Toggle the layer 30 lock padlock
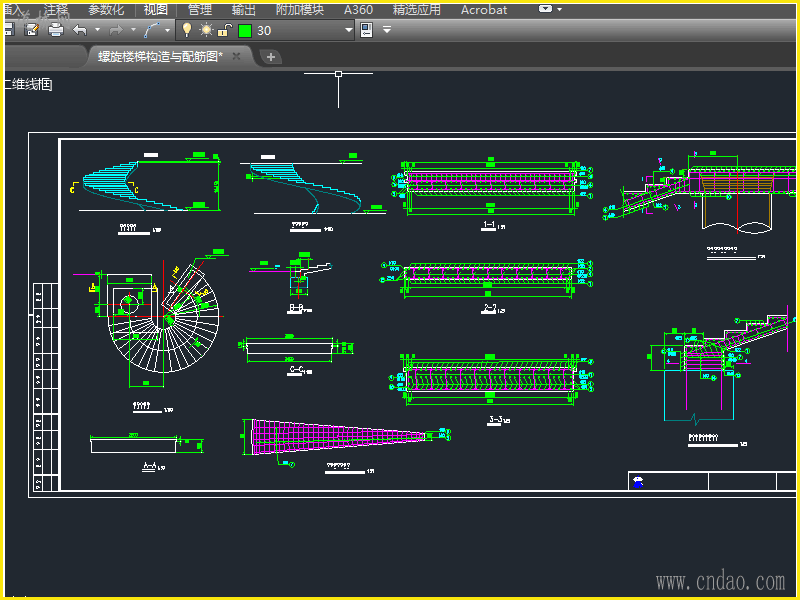 tap(224, 30)
